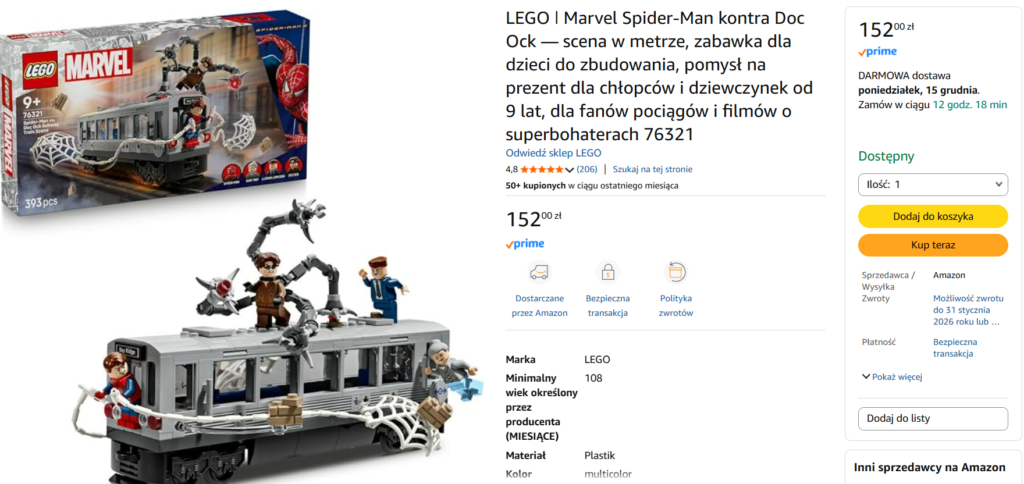The height and width of the screenshot is (484, 1024).
Task: Click Szukaj na tej stronie link
Action: [x=652, y=169]
